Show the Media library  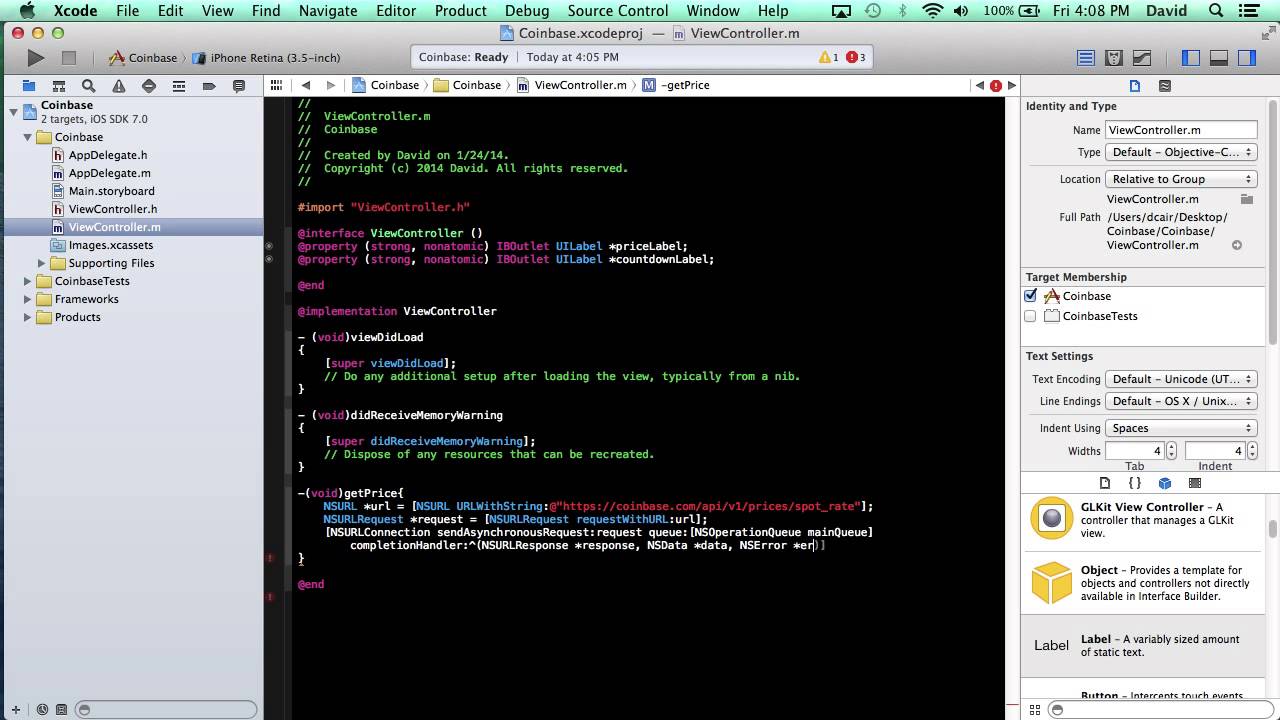click(x=1195, y=483)
